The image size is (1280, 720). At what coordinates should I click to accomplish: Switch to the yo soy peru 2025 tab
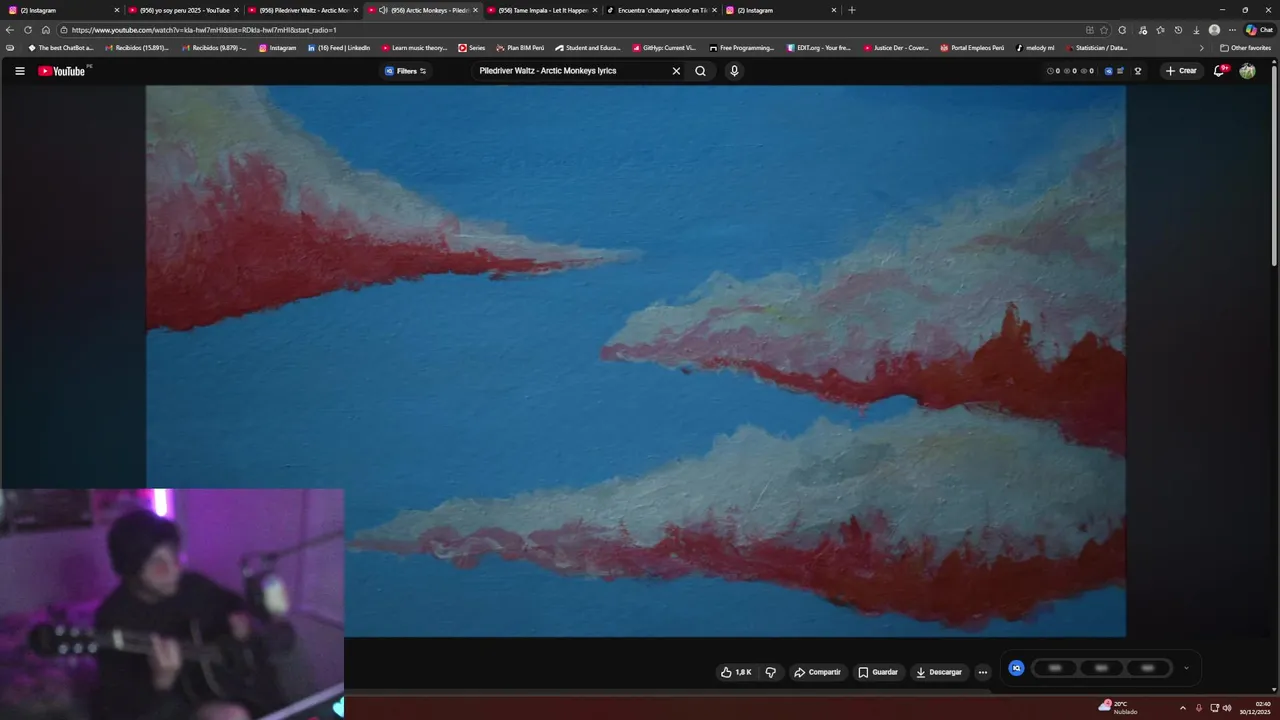[183, 10]
